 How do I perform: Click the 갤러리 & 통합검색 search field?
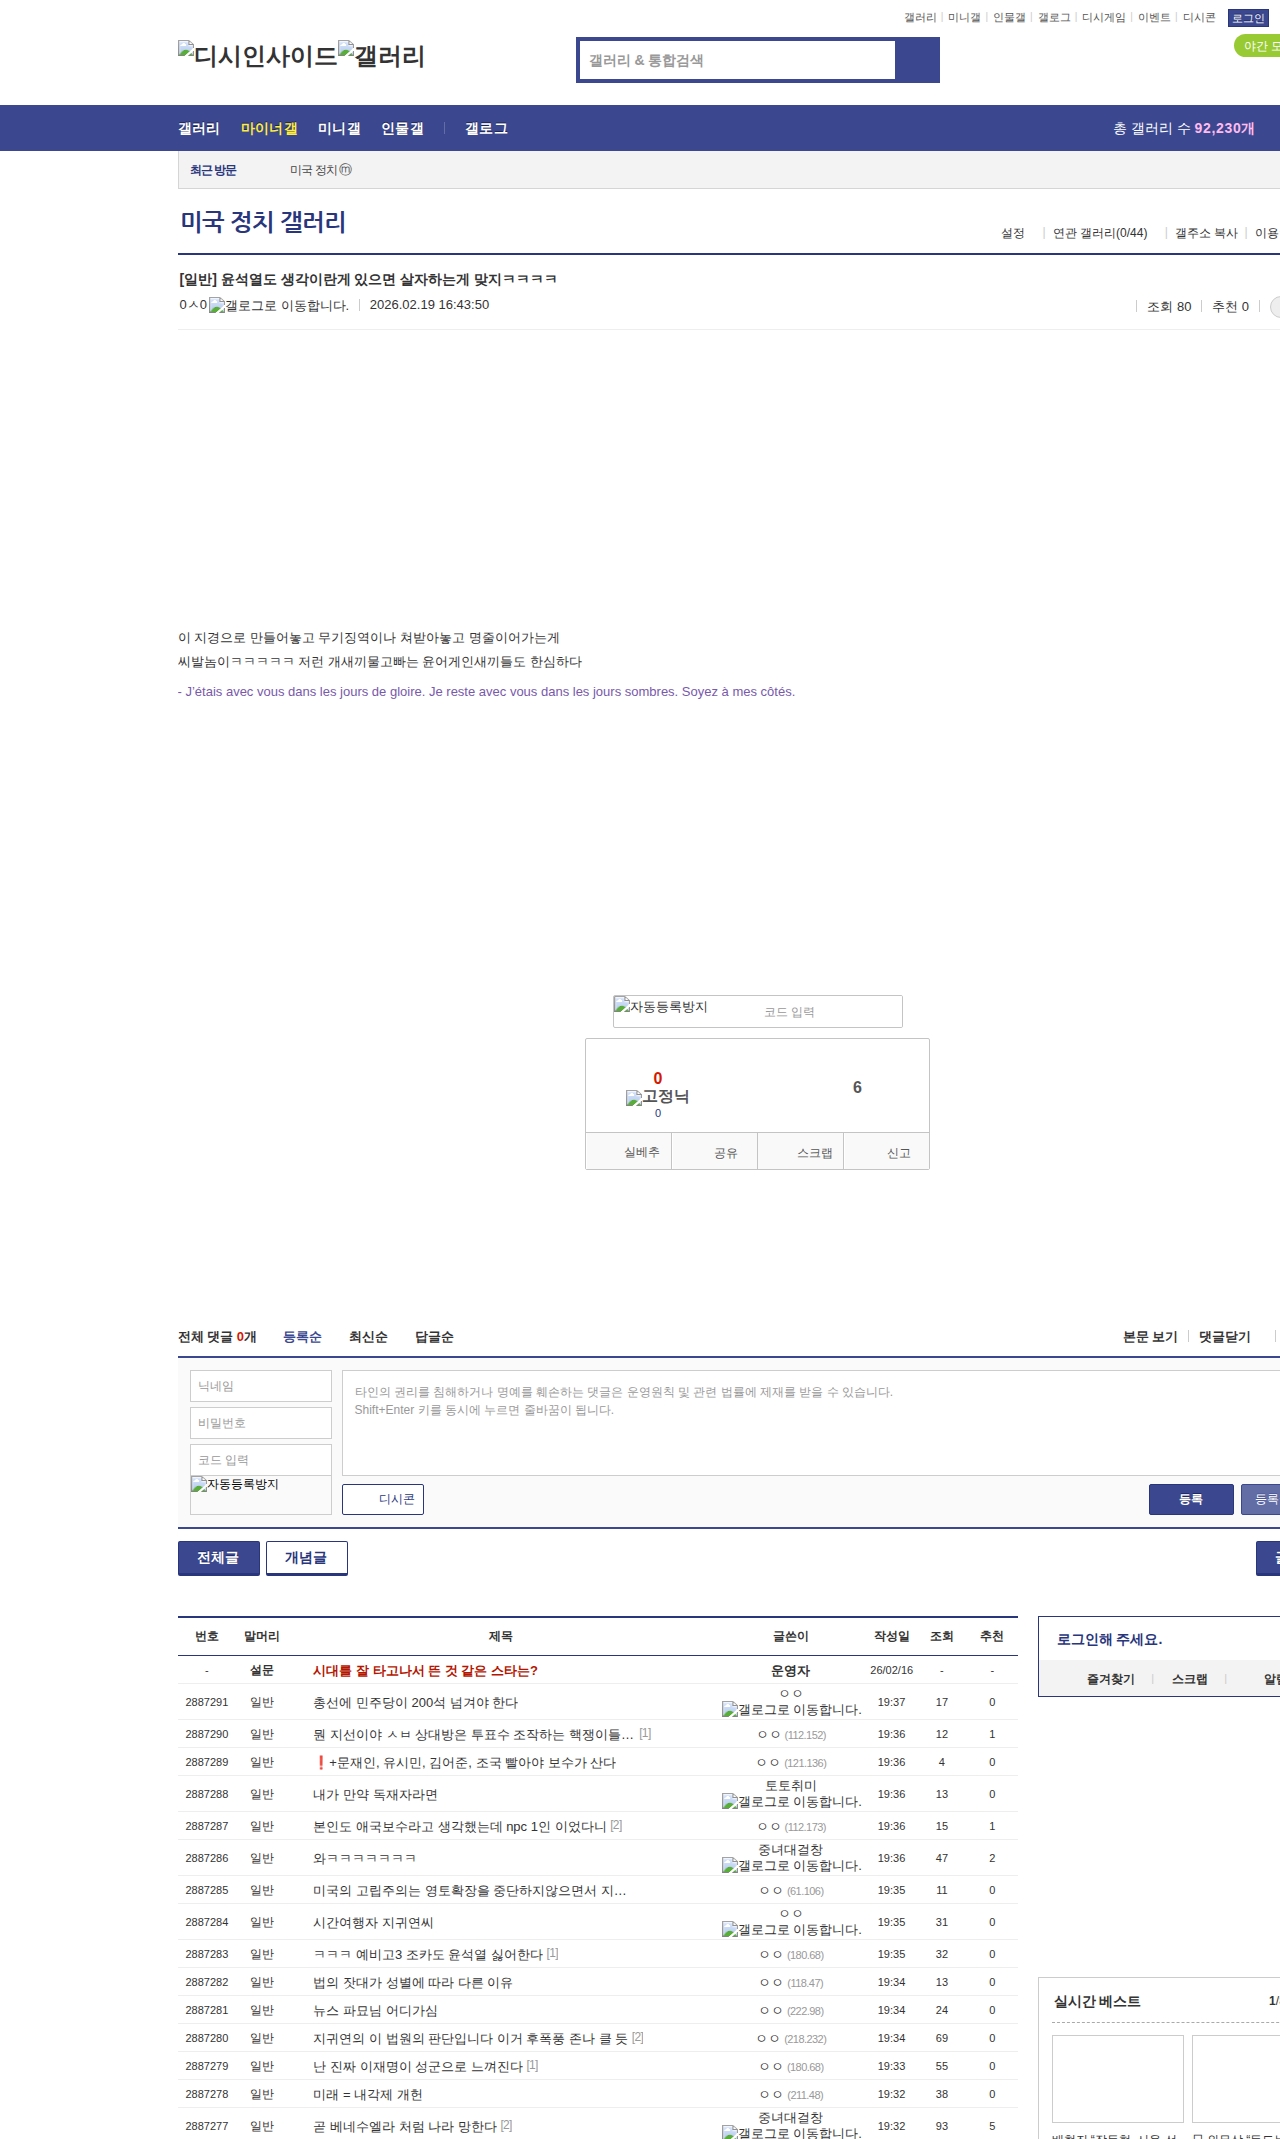tap(738, 60)
